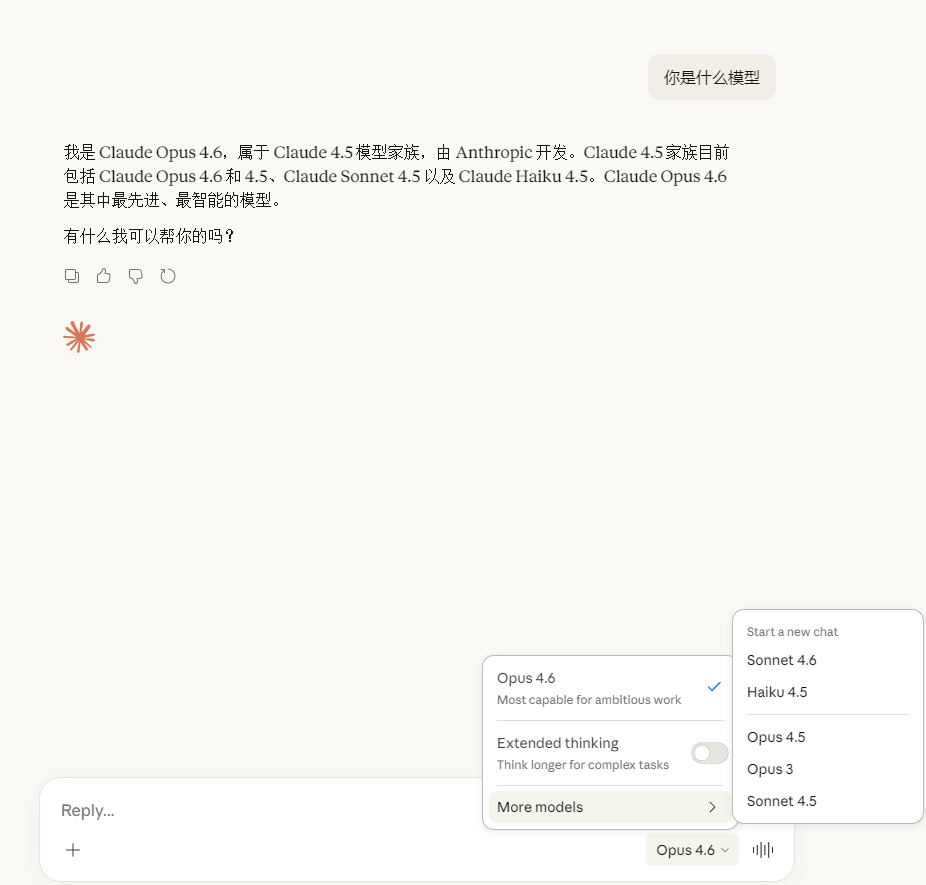The image size is (926, 885).
Task: Click the Start a new chat label
Action: coord(792,631)
